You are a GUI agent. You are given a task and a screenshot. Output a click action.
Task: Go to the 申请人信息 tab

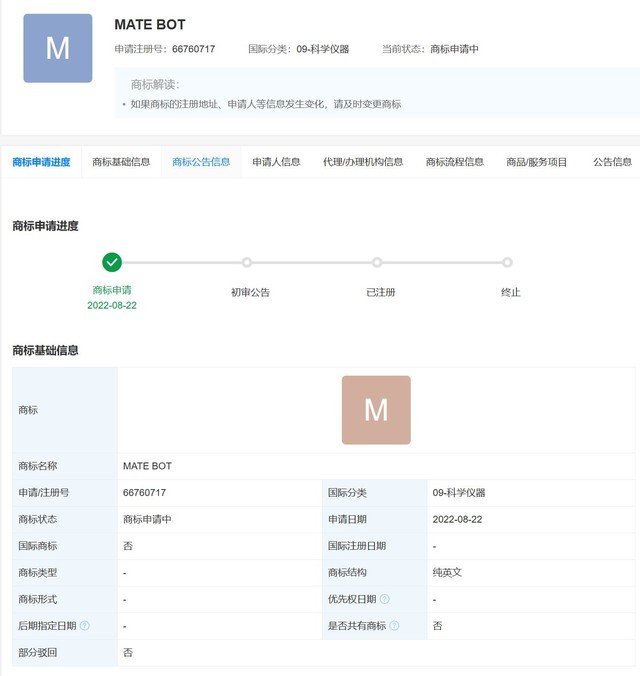pyautogui.click(x=276, y=162)
